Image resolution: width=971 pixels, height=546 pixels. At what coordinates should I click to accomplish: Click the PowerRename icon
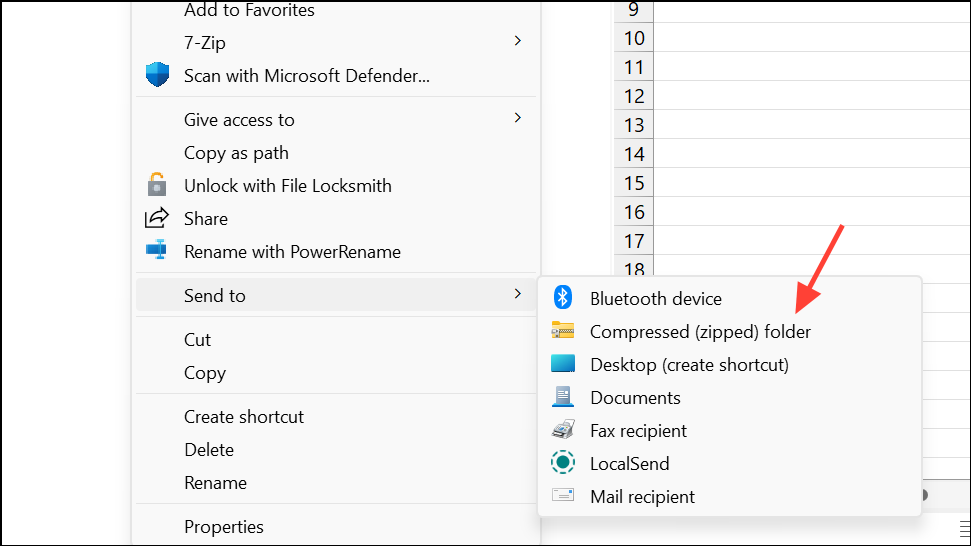coord(157,251)
